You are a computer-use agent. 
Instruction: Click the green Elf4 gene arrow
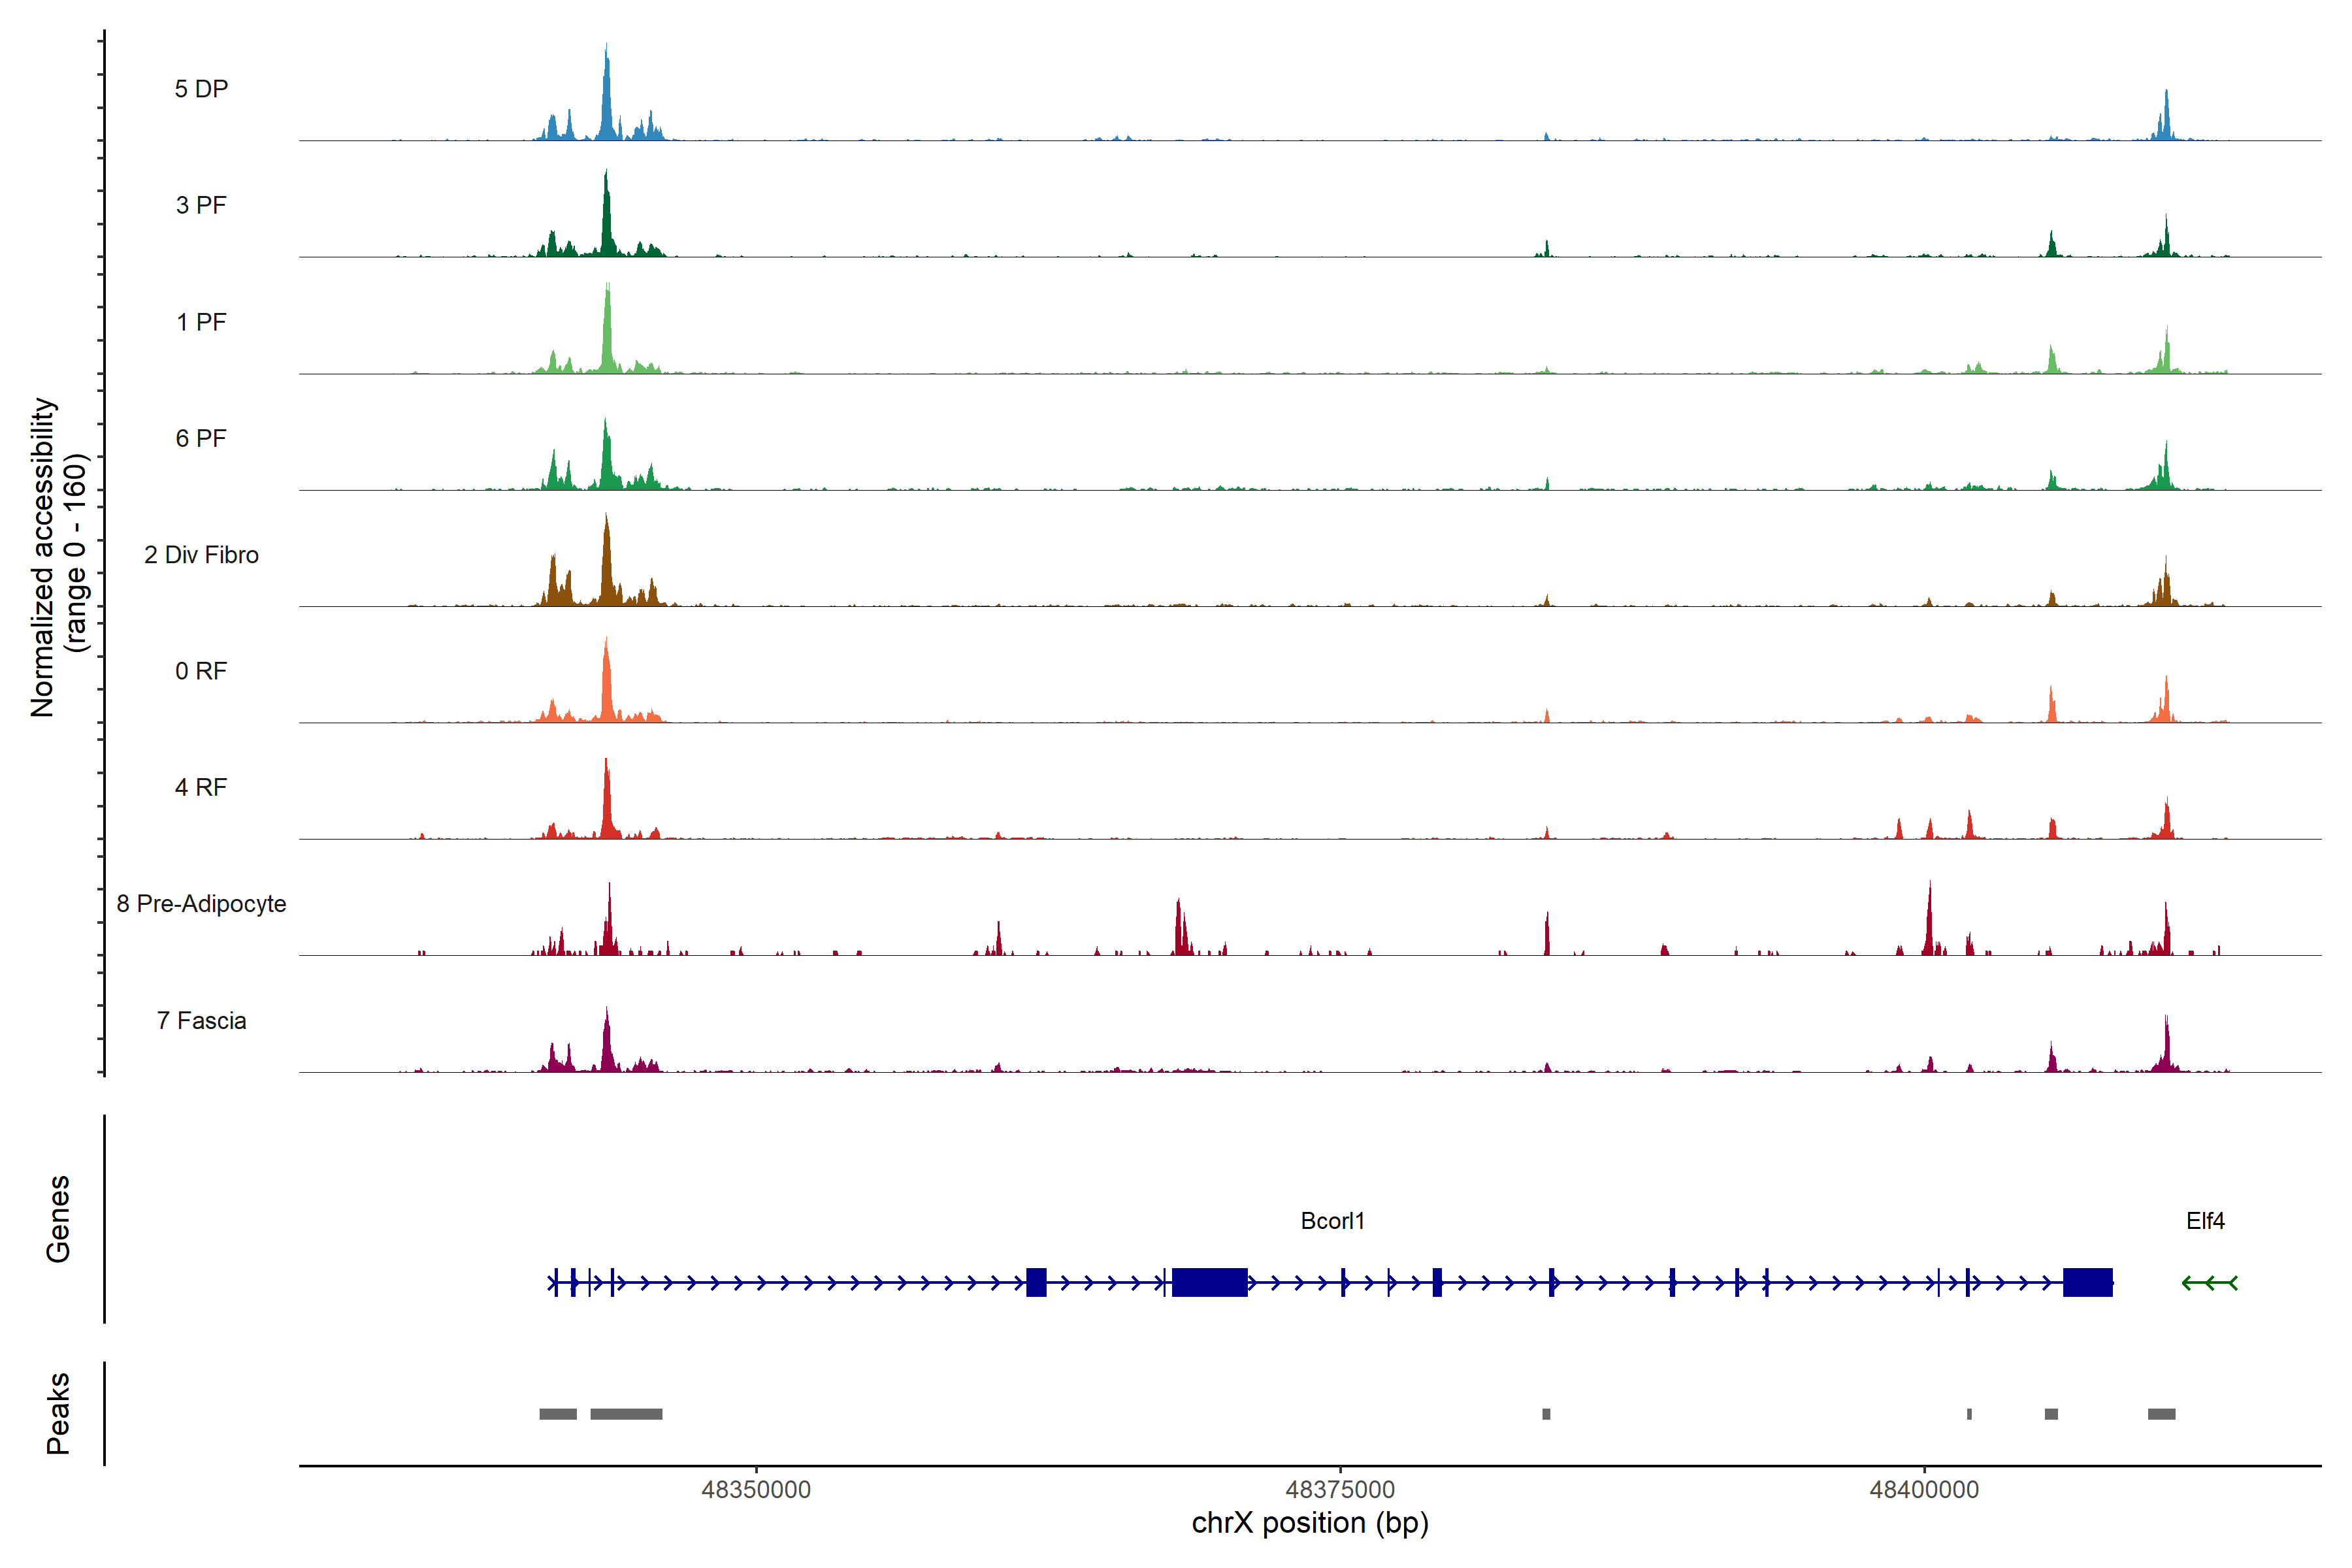tap(2209, 1283)
